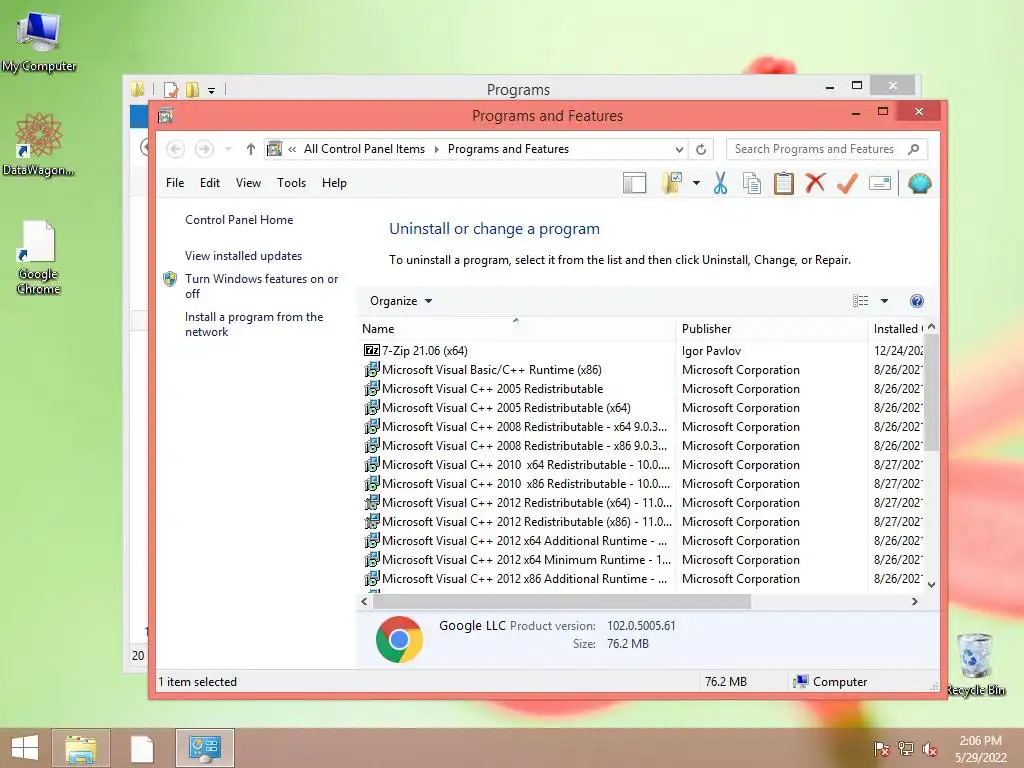Click the Cut scissors icon
Screen dimensions: 1024x768
tap(720, 184)
